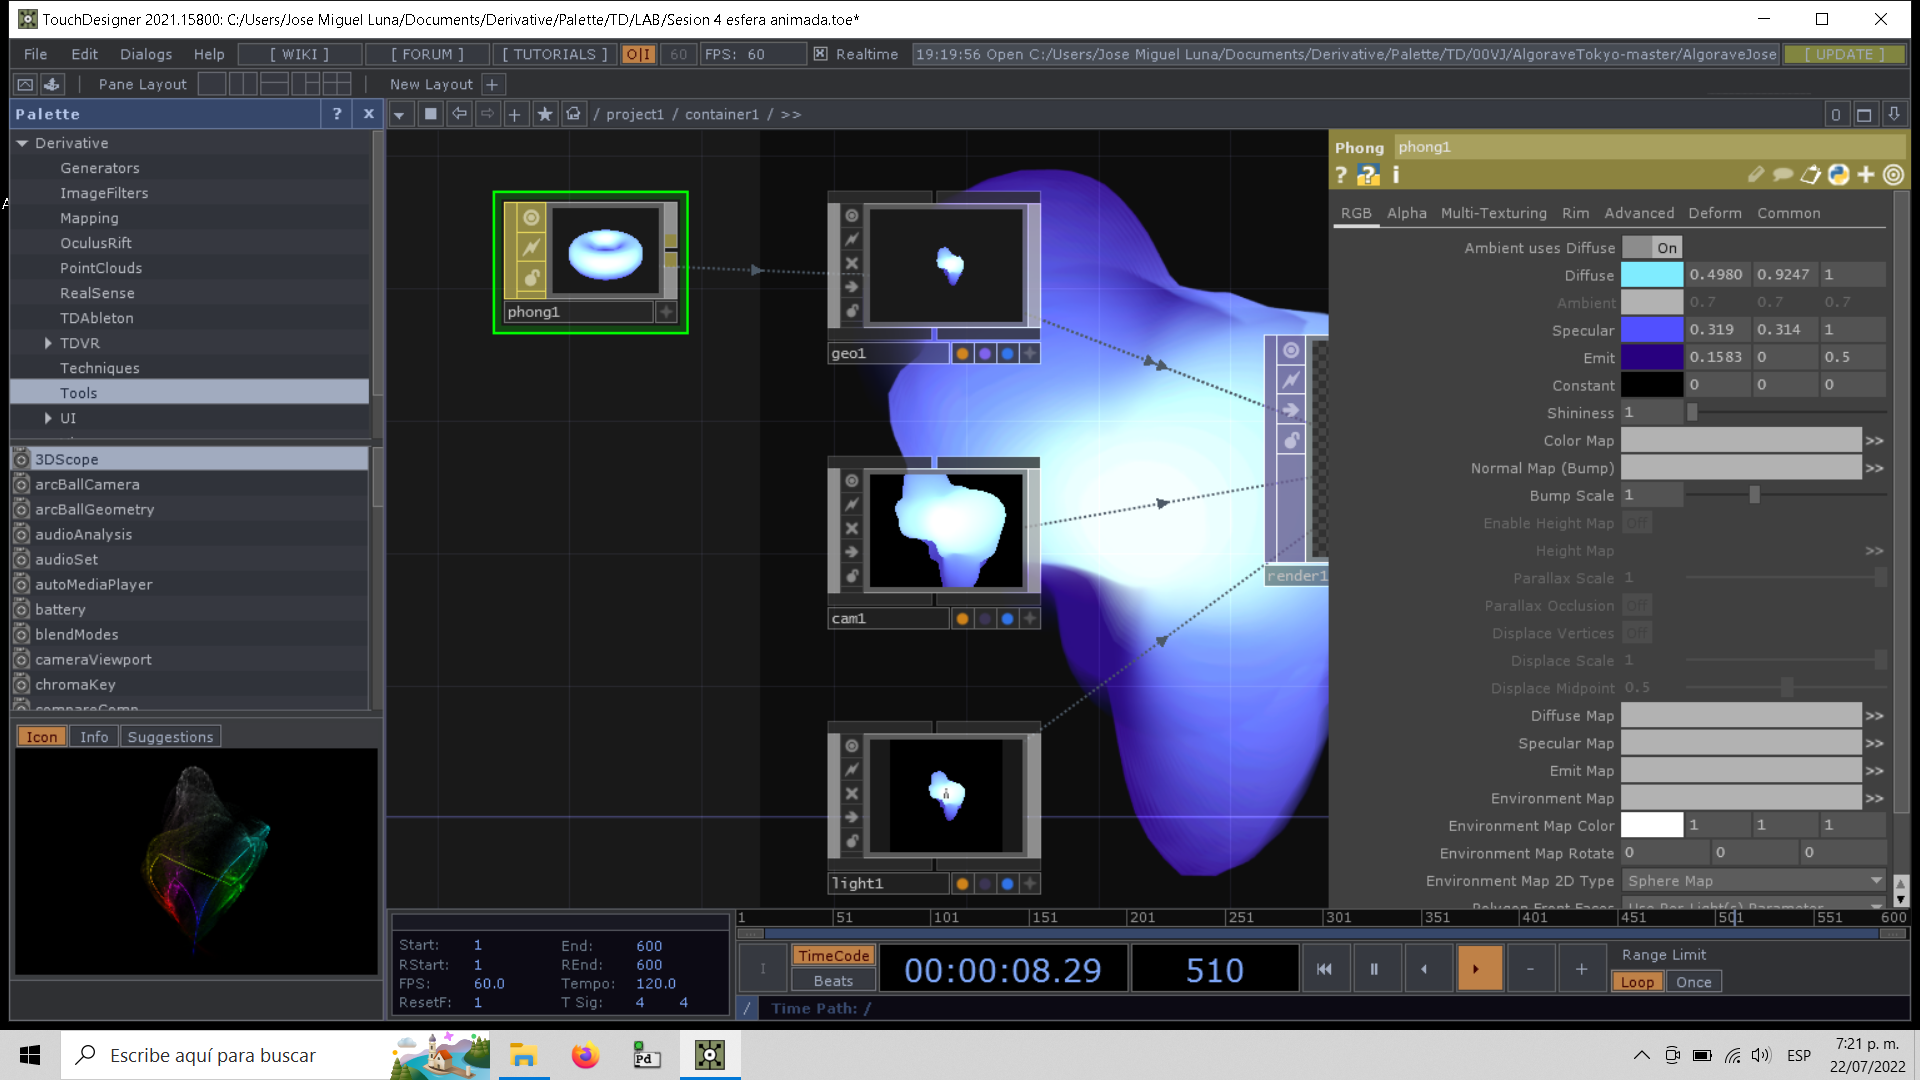Open the Dialogs menu
The width and height of the screenshot is (1920, 1080).
tap(146, 54)
